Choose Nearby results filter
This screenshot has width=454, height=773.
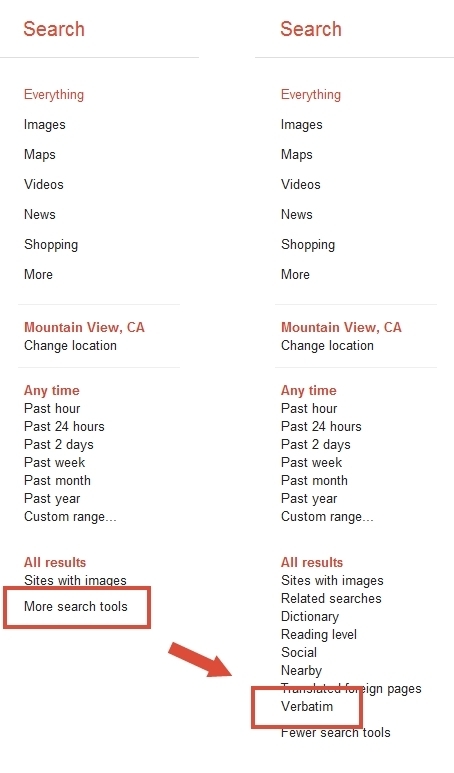(x=301, y=670)
